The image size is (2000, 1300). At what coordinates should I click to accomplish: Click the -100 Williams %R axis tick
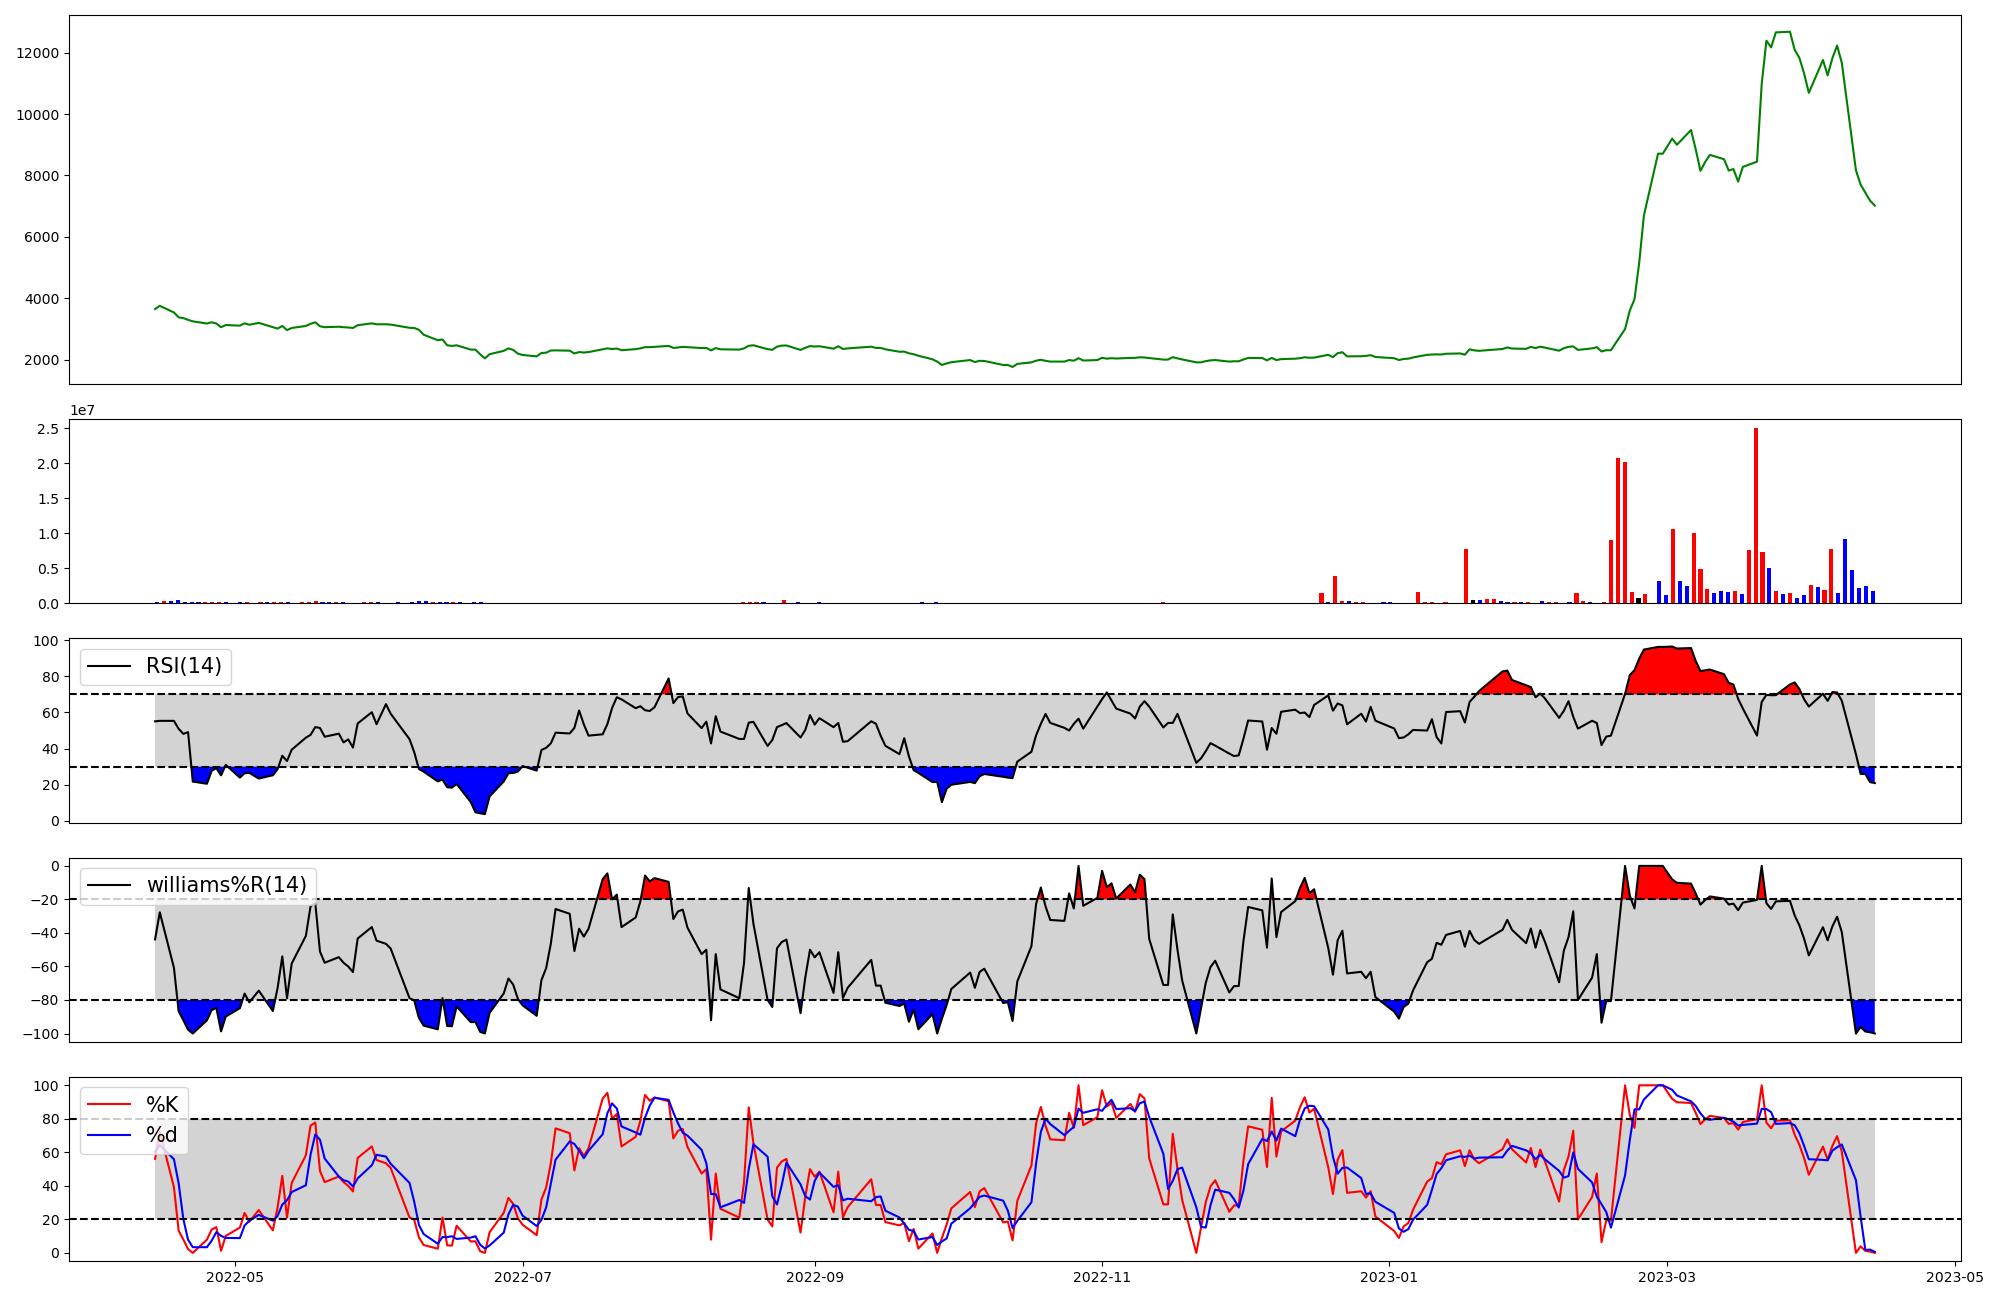click(x=42, y=1034)
